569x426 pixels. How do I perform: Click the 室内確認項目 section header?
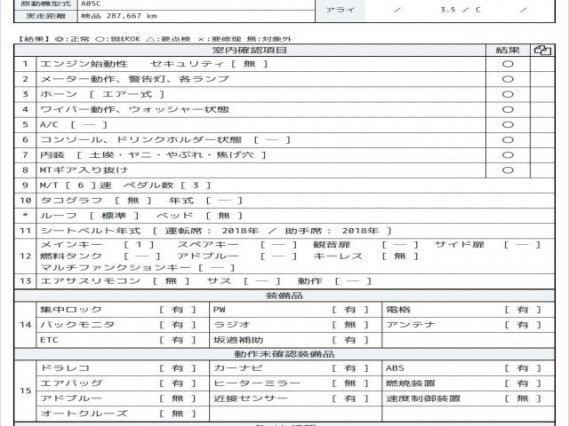point(250,50)
